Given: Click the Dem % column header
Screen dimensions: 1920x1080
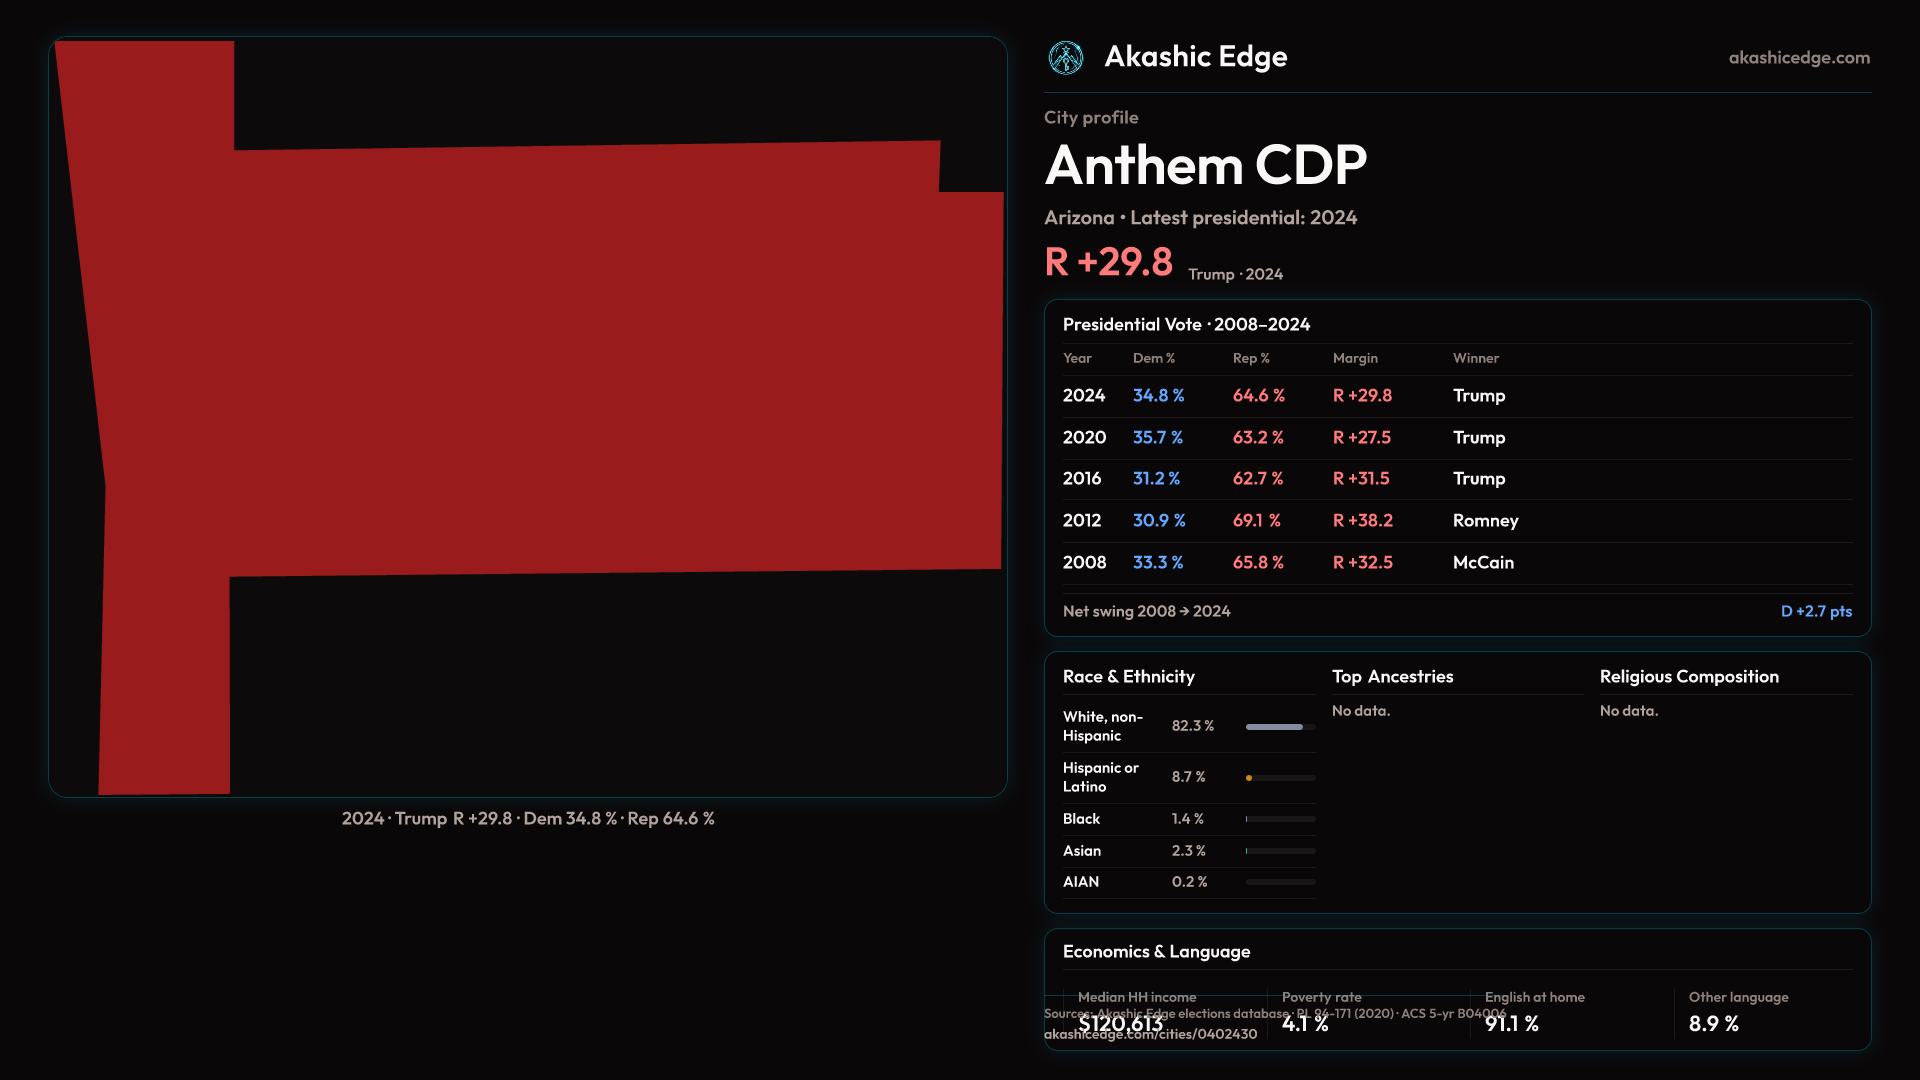Looking at the screenshot, I should point(1153,358).
